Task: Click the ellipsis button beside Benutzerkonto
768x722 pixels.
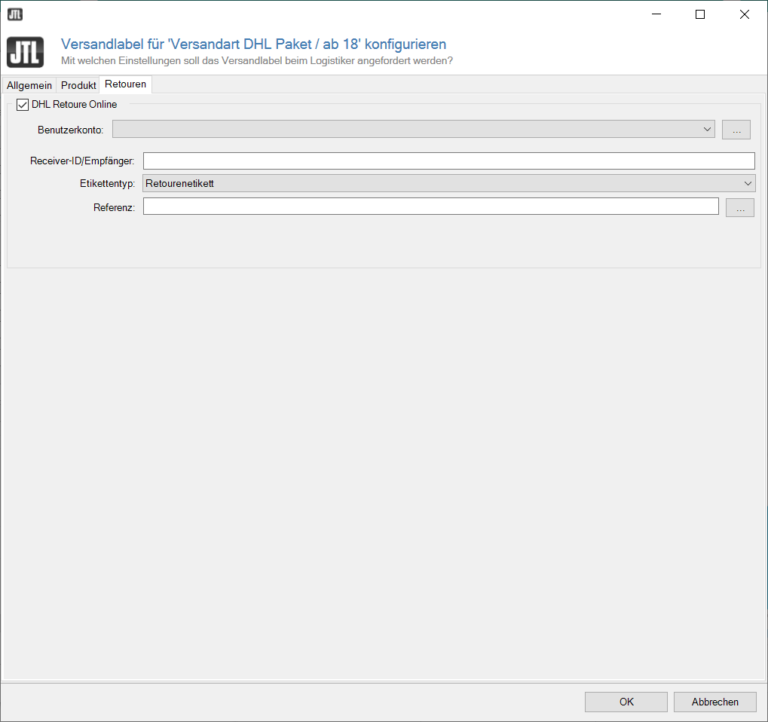Action: coord(739,129)
